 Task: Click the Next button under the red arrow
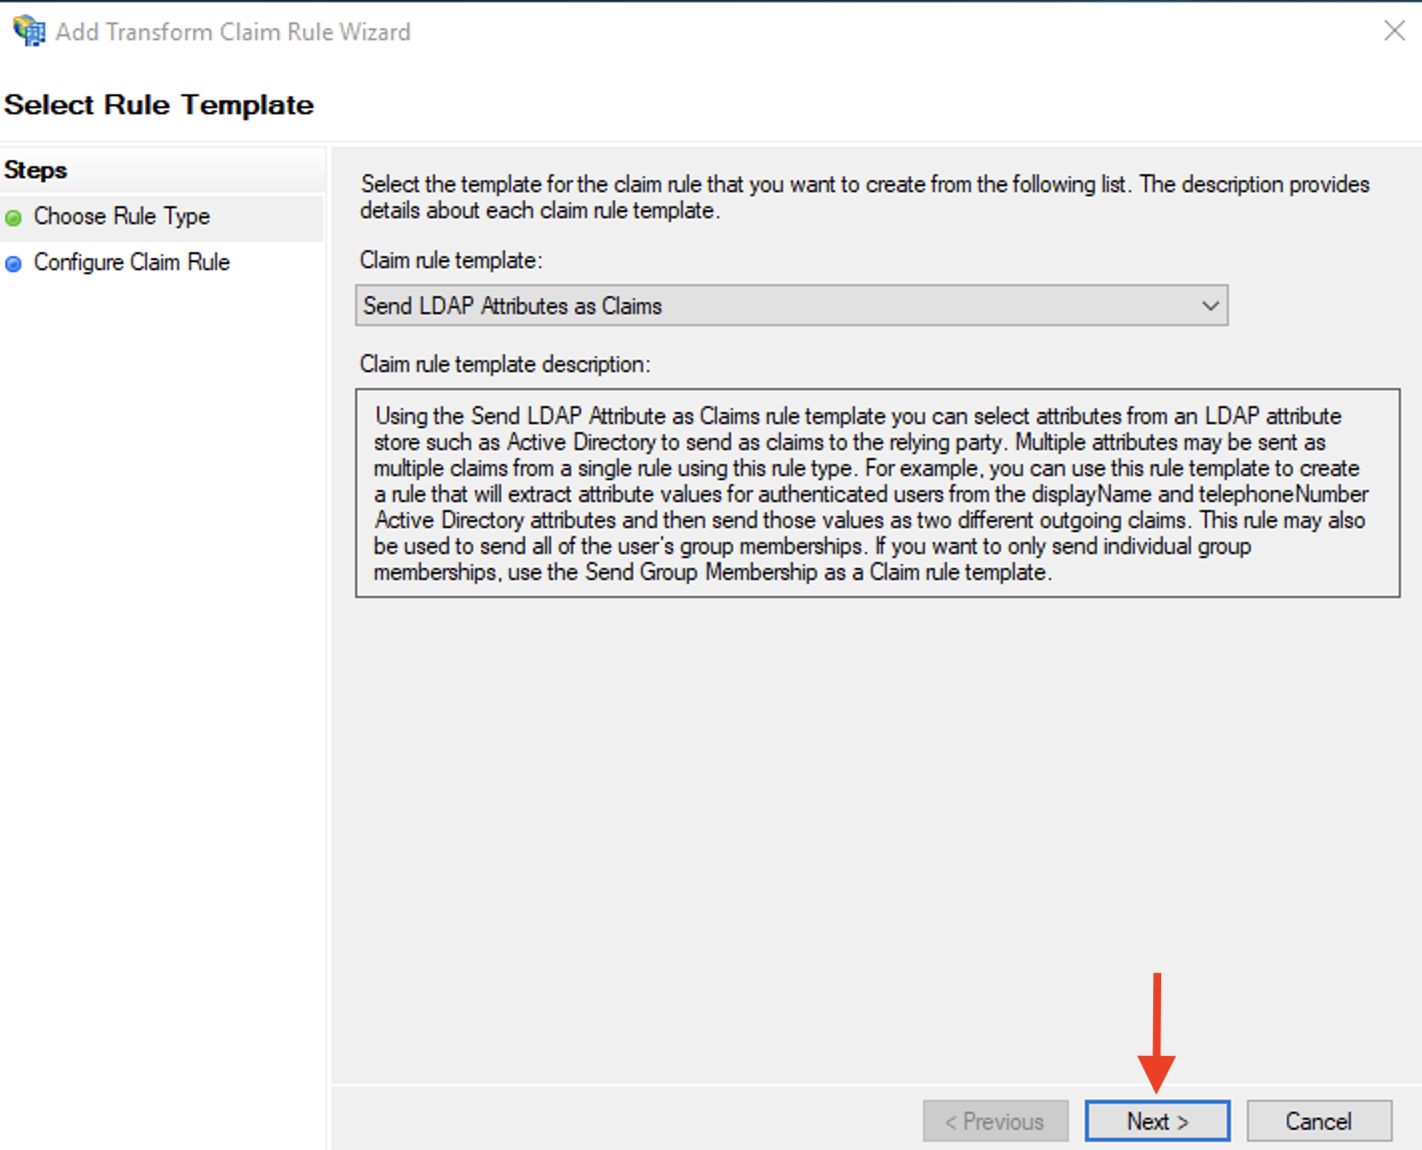coord(1157,1120)
